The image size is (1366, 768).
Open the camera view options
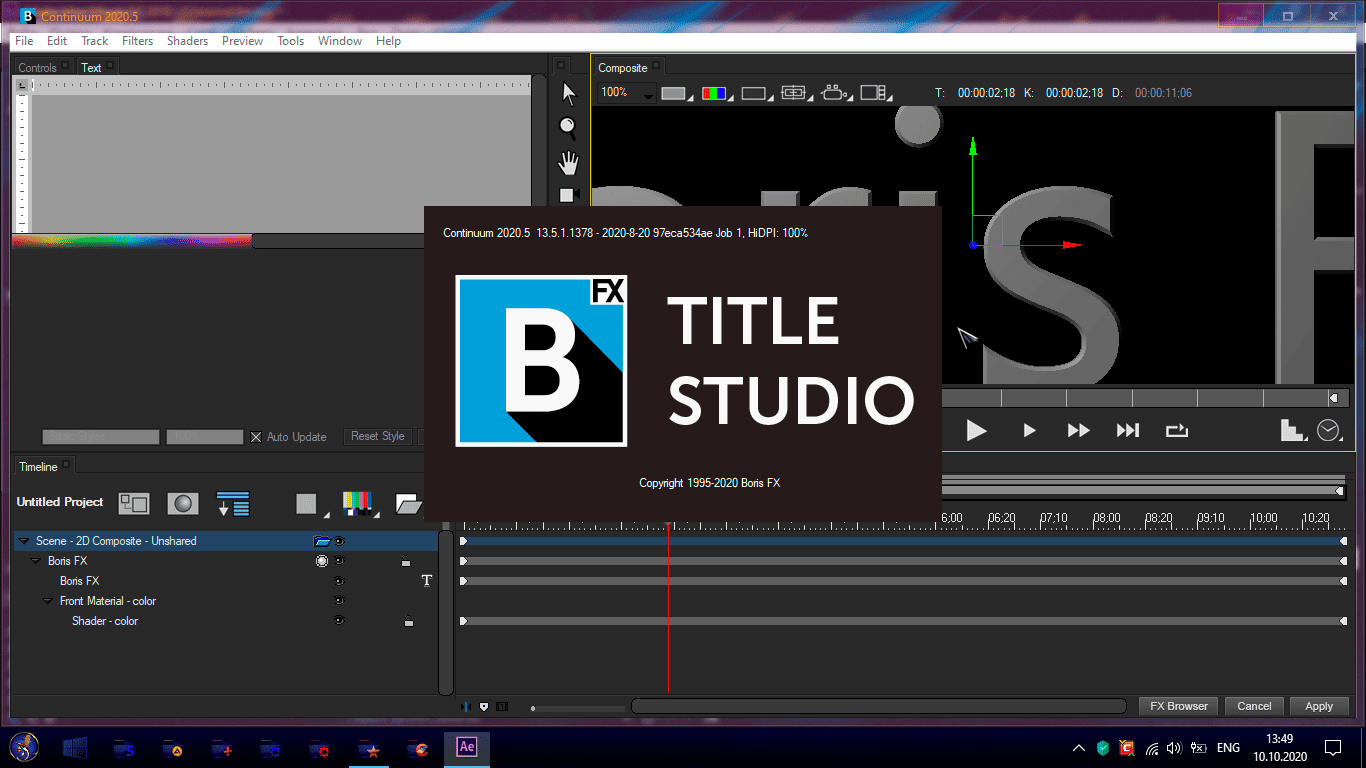pyautogui.click(x=835, y=93)
